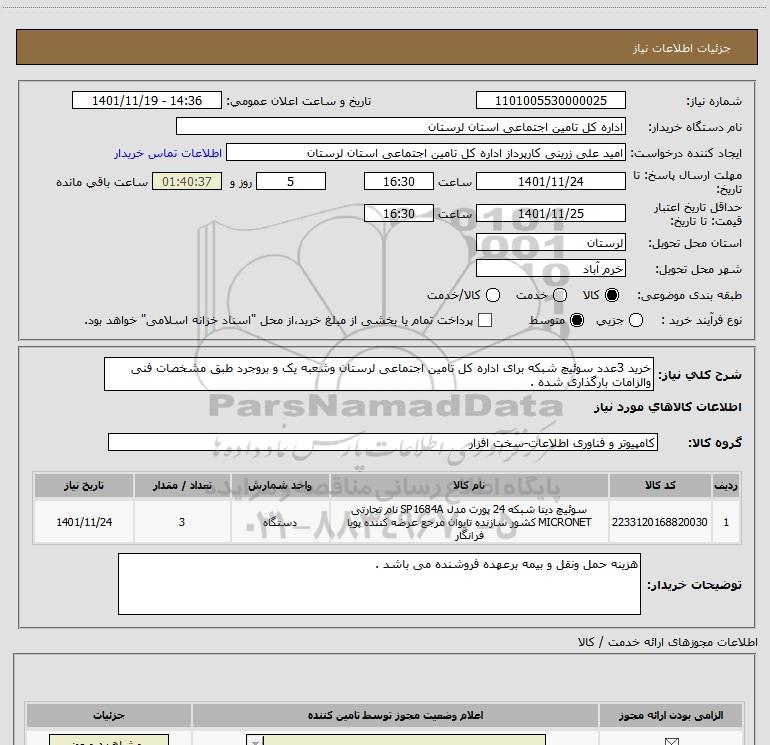Viewport: 770px width, 745px height.
Task: Click the اطلاعات کالاهای مورد نیاز heading
Action: (668, 407)
